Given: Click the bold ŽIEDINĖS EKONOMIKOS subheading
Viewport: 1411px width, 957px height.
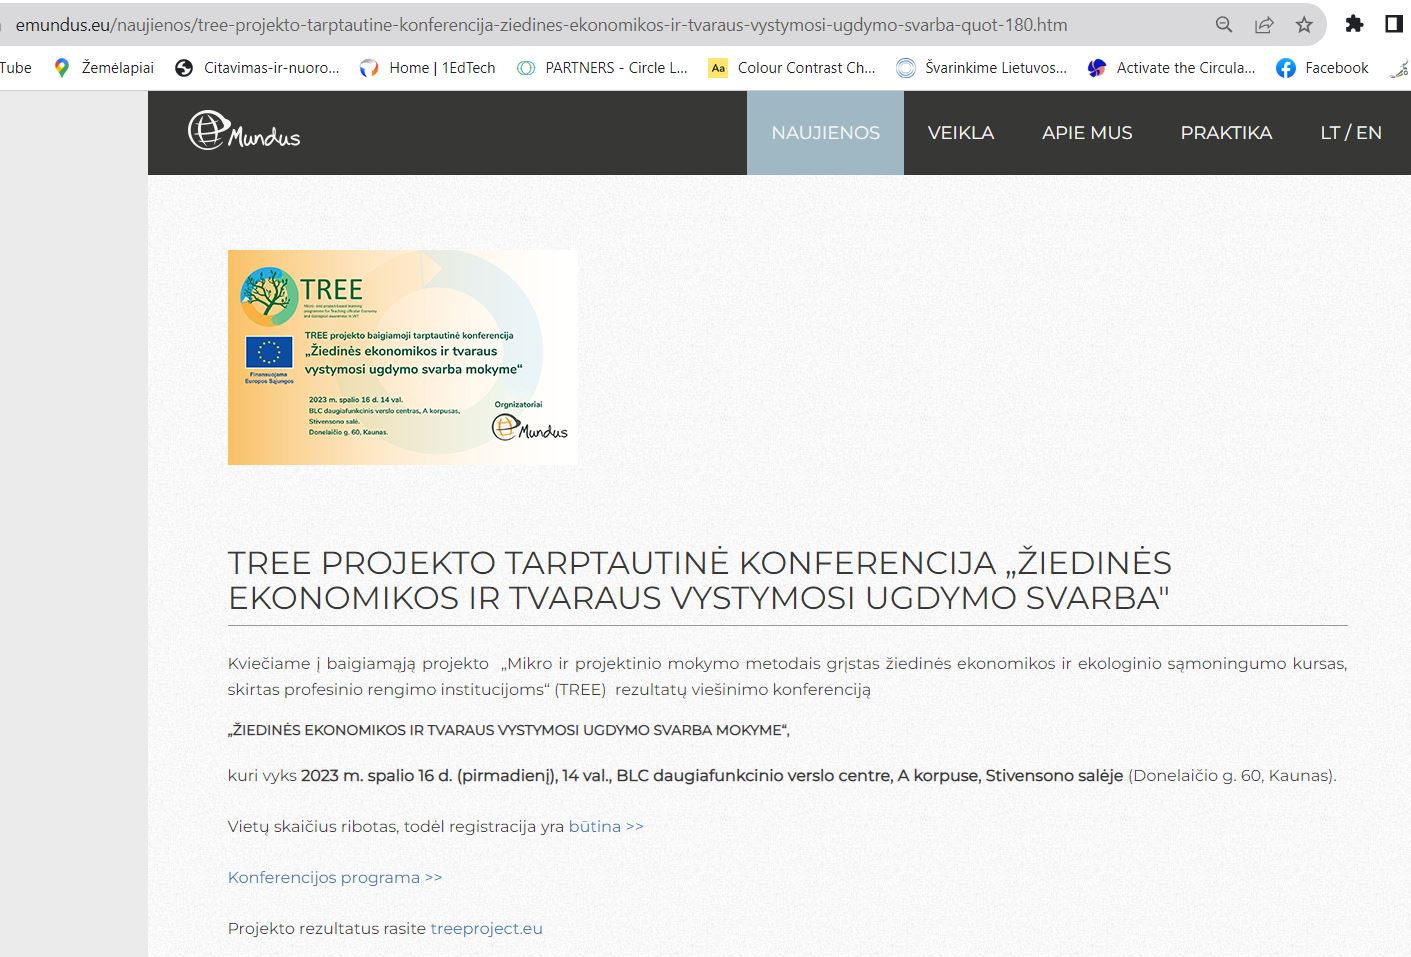Looking at the screenshot, I should (508, 730).
